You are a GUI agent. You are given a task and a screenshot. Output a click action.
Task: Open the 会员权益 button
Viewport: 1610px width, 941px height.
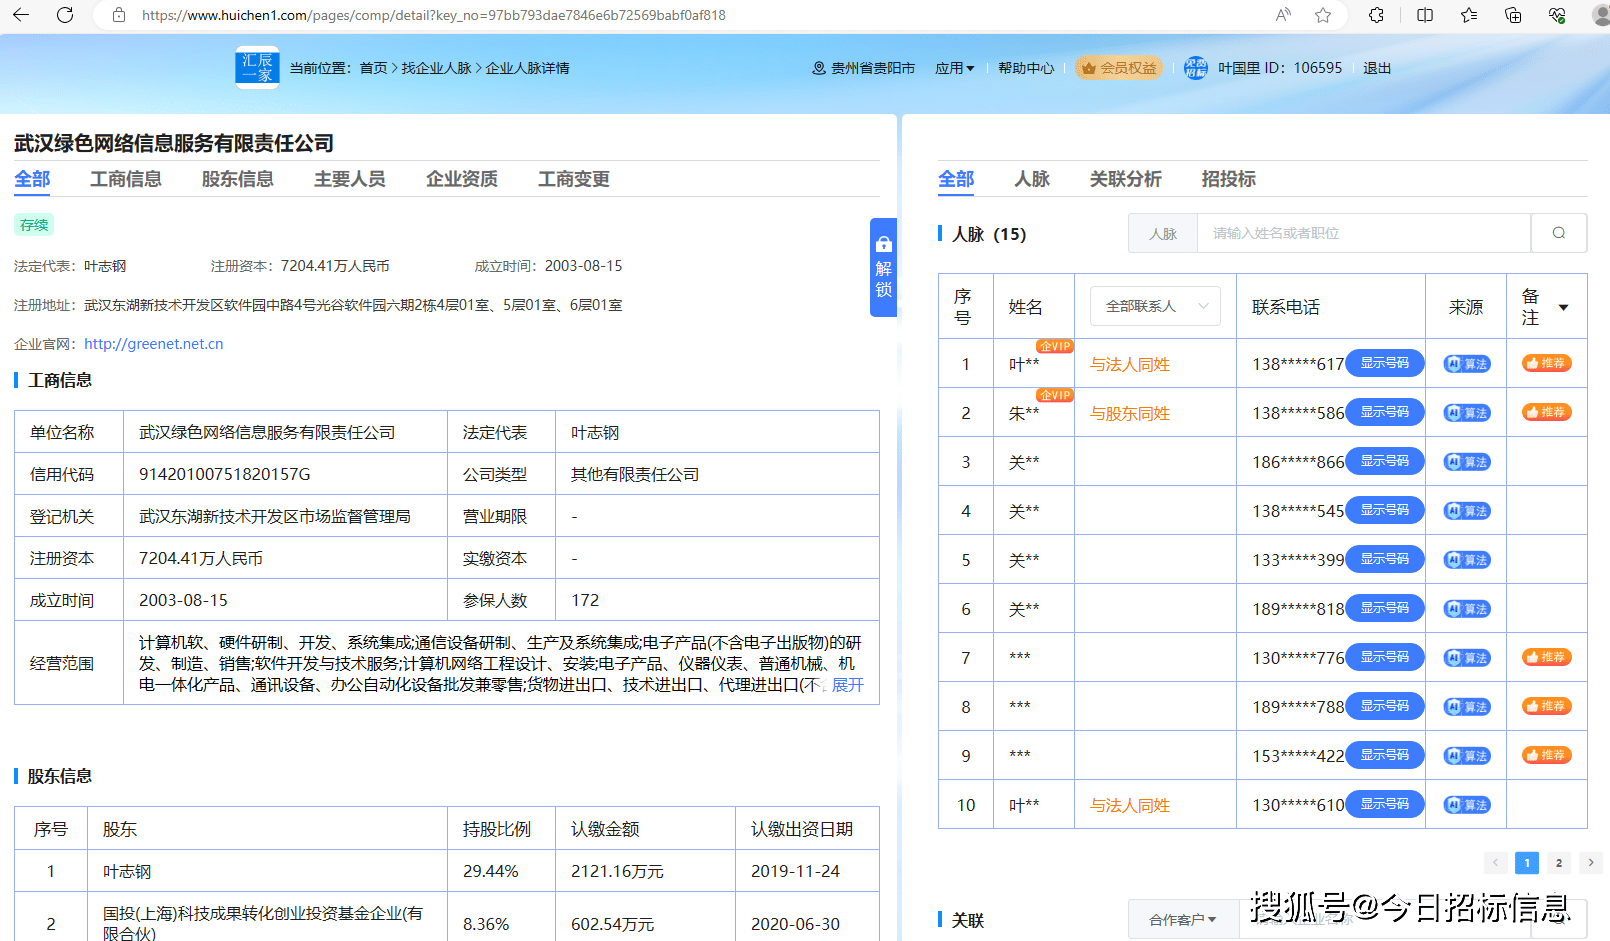point(1119,68)
